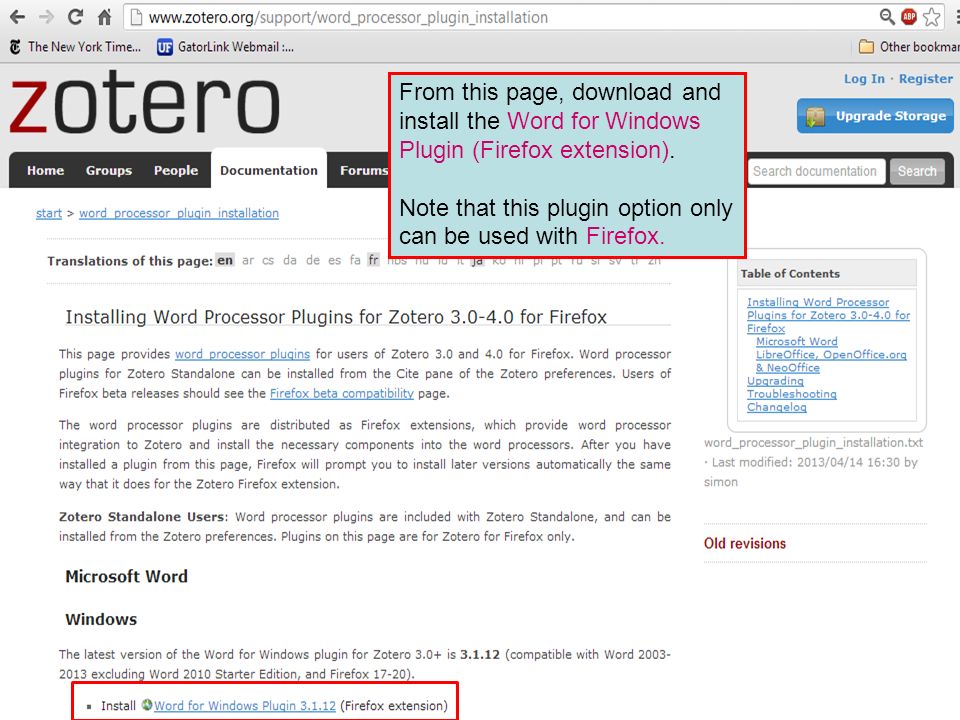Viewport: 960px width, 720px height.
Task: Click the 'Table of Contents' header
Action: coord(790,274)
